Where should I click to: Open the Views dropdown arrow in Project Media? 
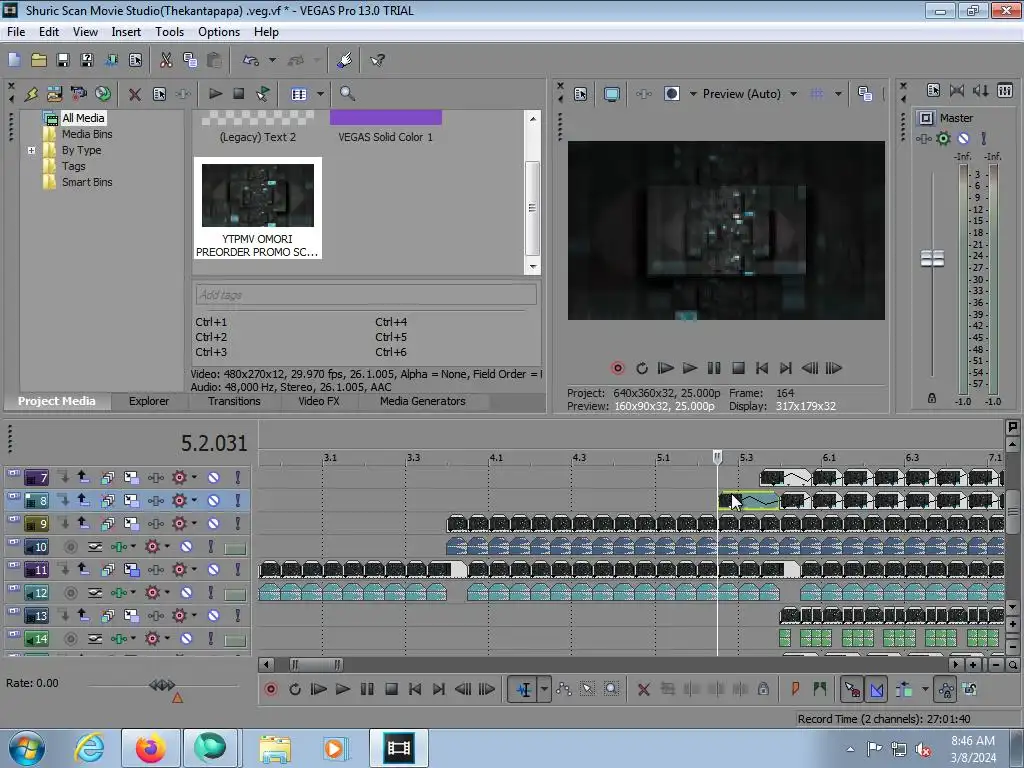click(x=320, y=94)
